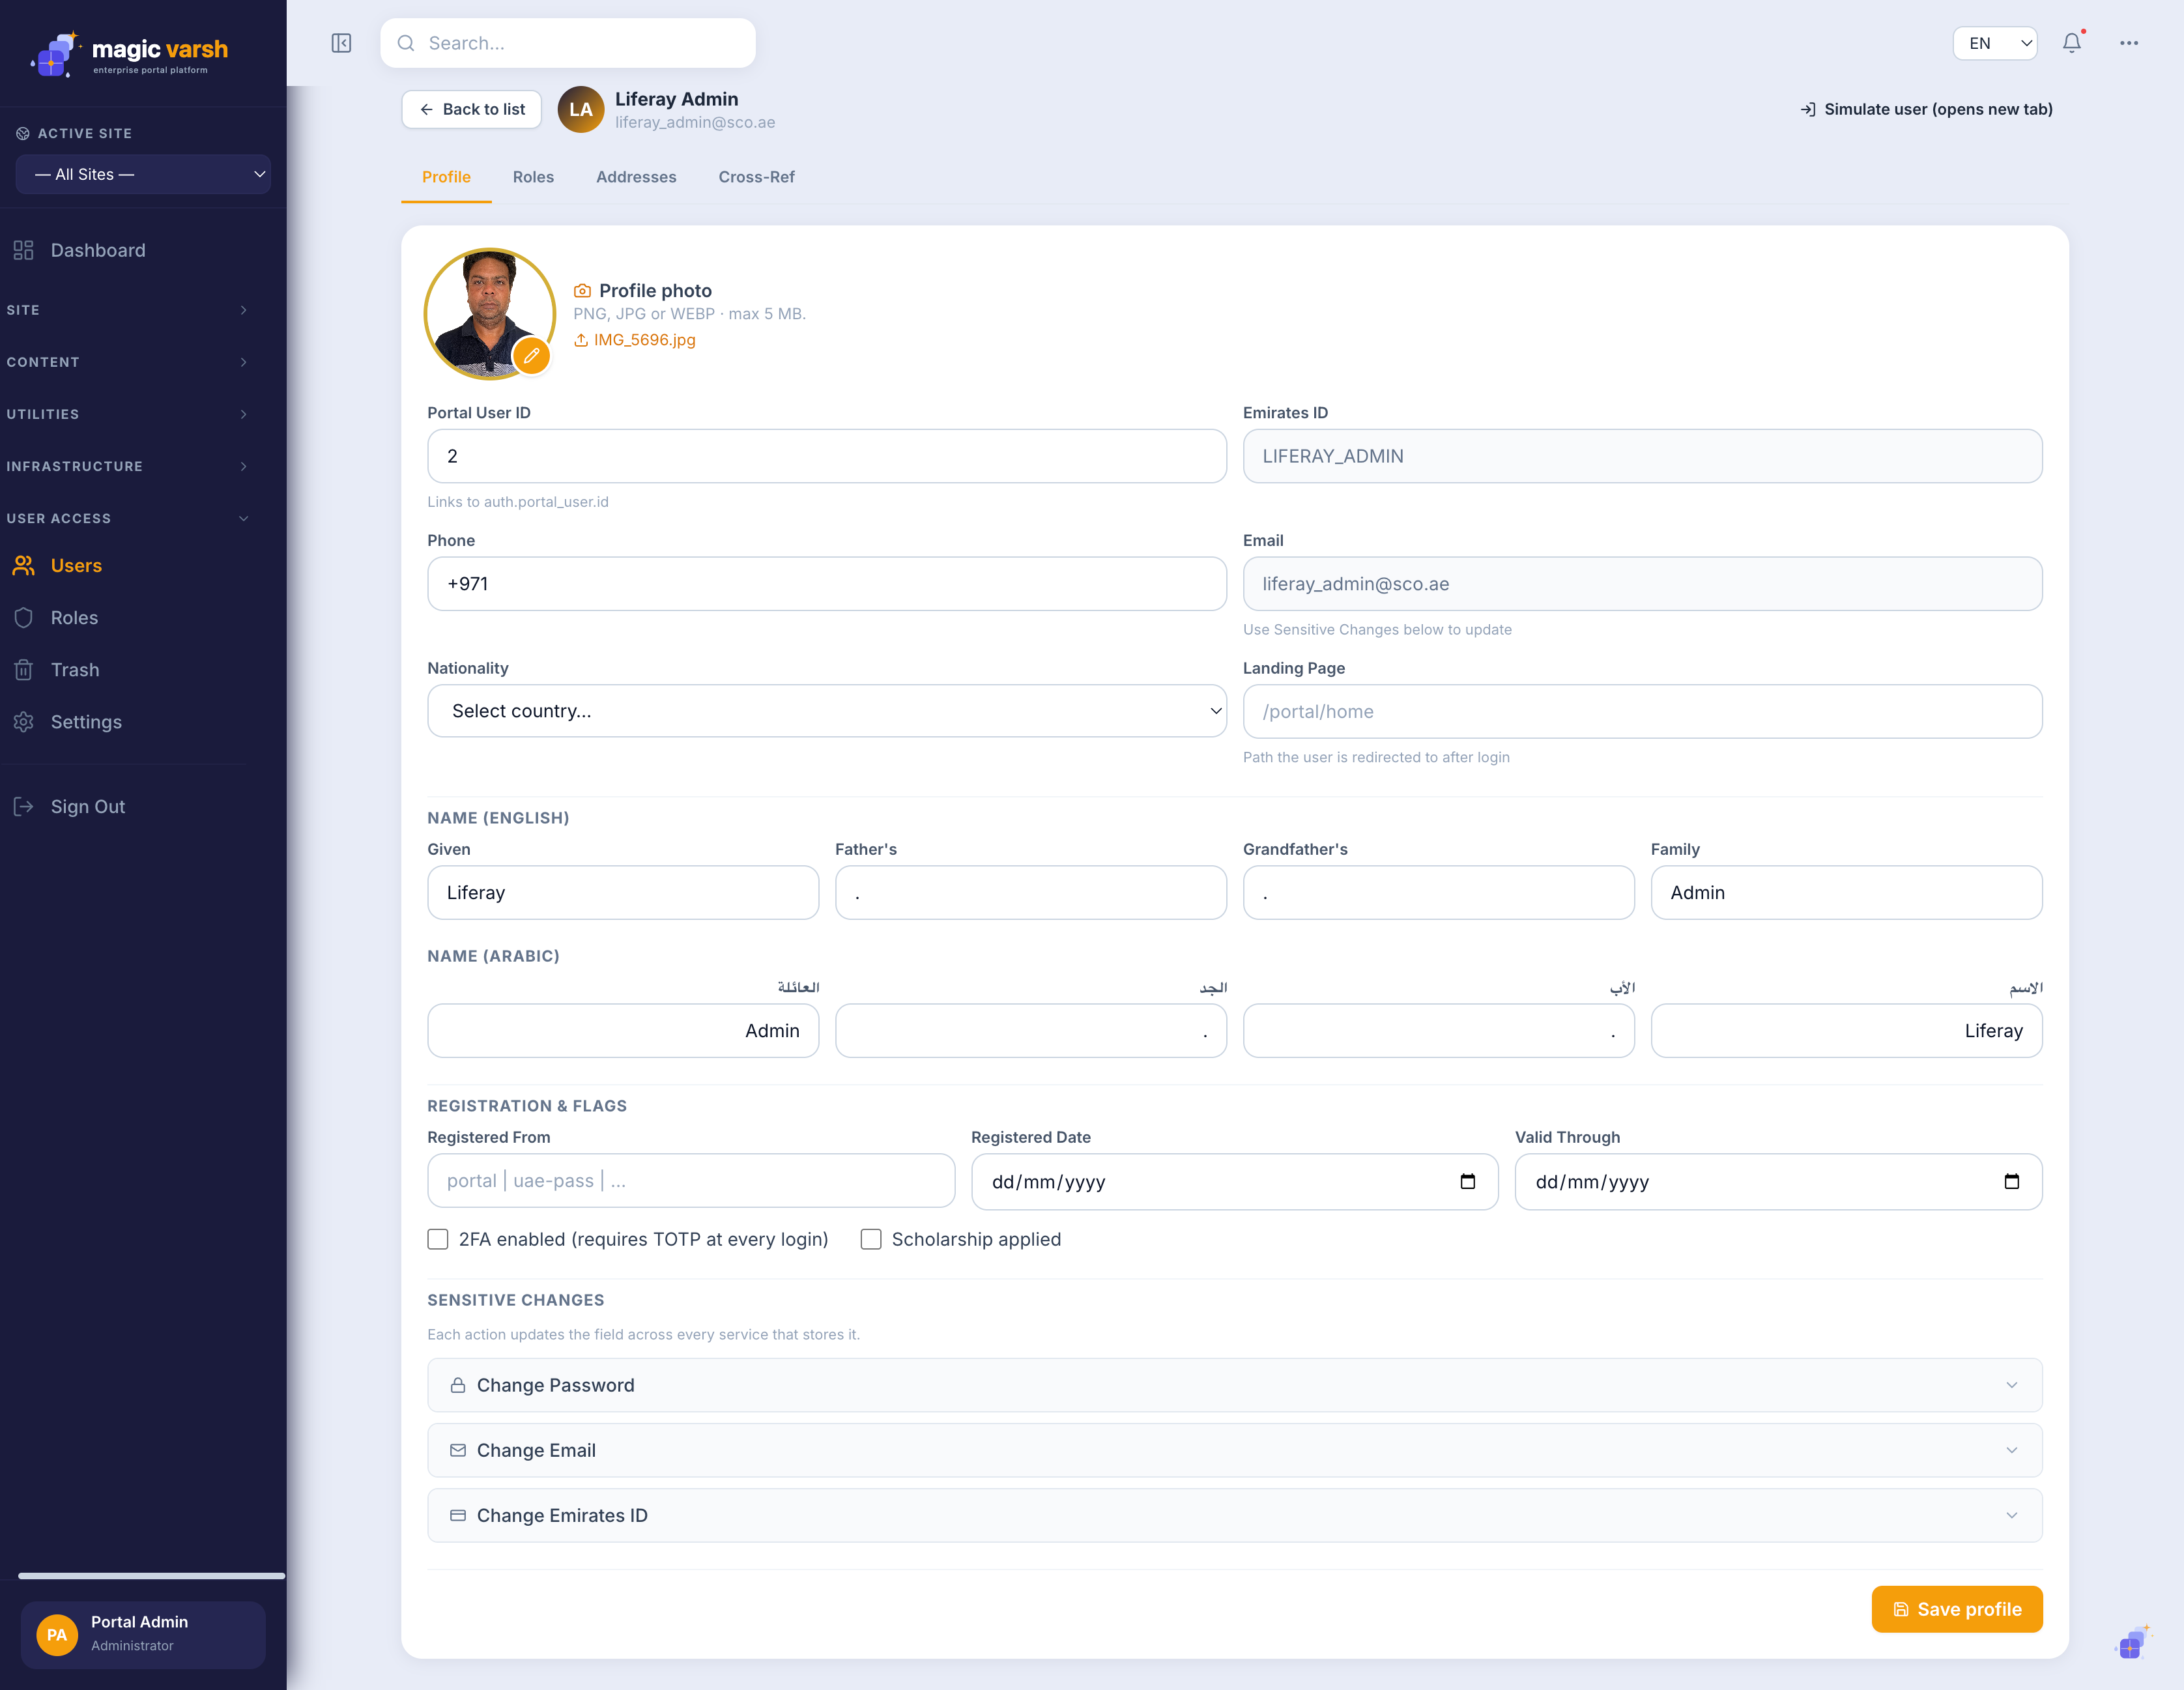Viewport: 2184px width, 1690px height.
Task: Click the Landing Page input field
Action: [x=1642, y=712]
